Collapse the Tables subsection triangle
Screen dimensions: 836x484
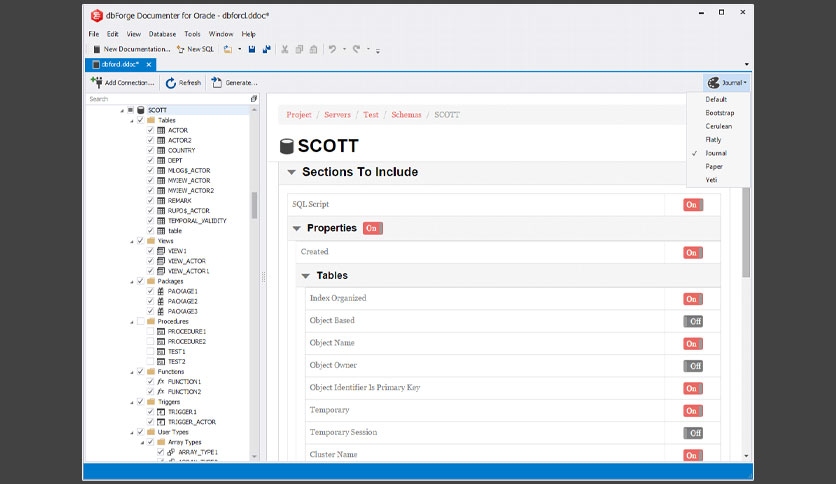[306, 276]
